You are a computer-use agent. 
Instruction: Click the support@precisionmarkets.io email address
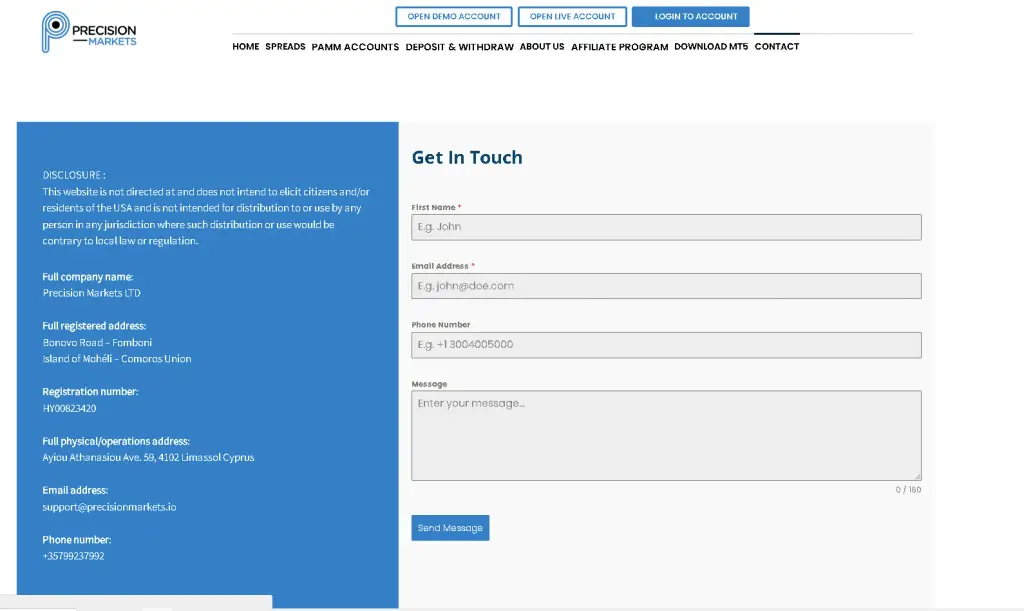pos(109,507)
